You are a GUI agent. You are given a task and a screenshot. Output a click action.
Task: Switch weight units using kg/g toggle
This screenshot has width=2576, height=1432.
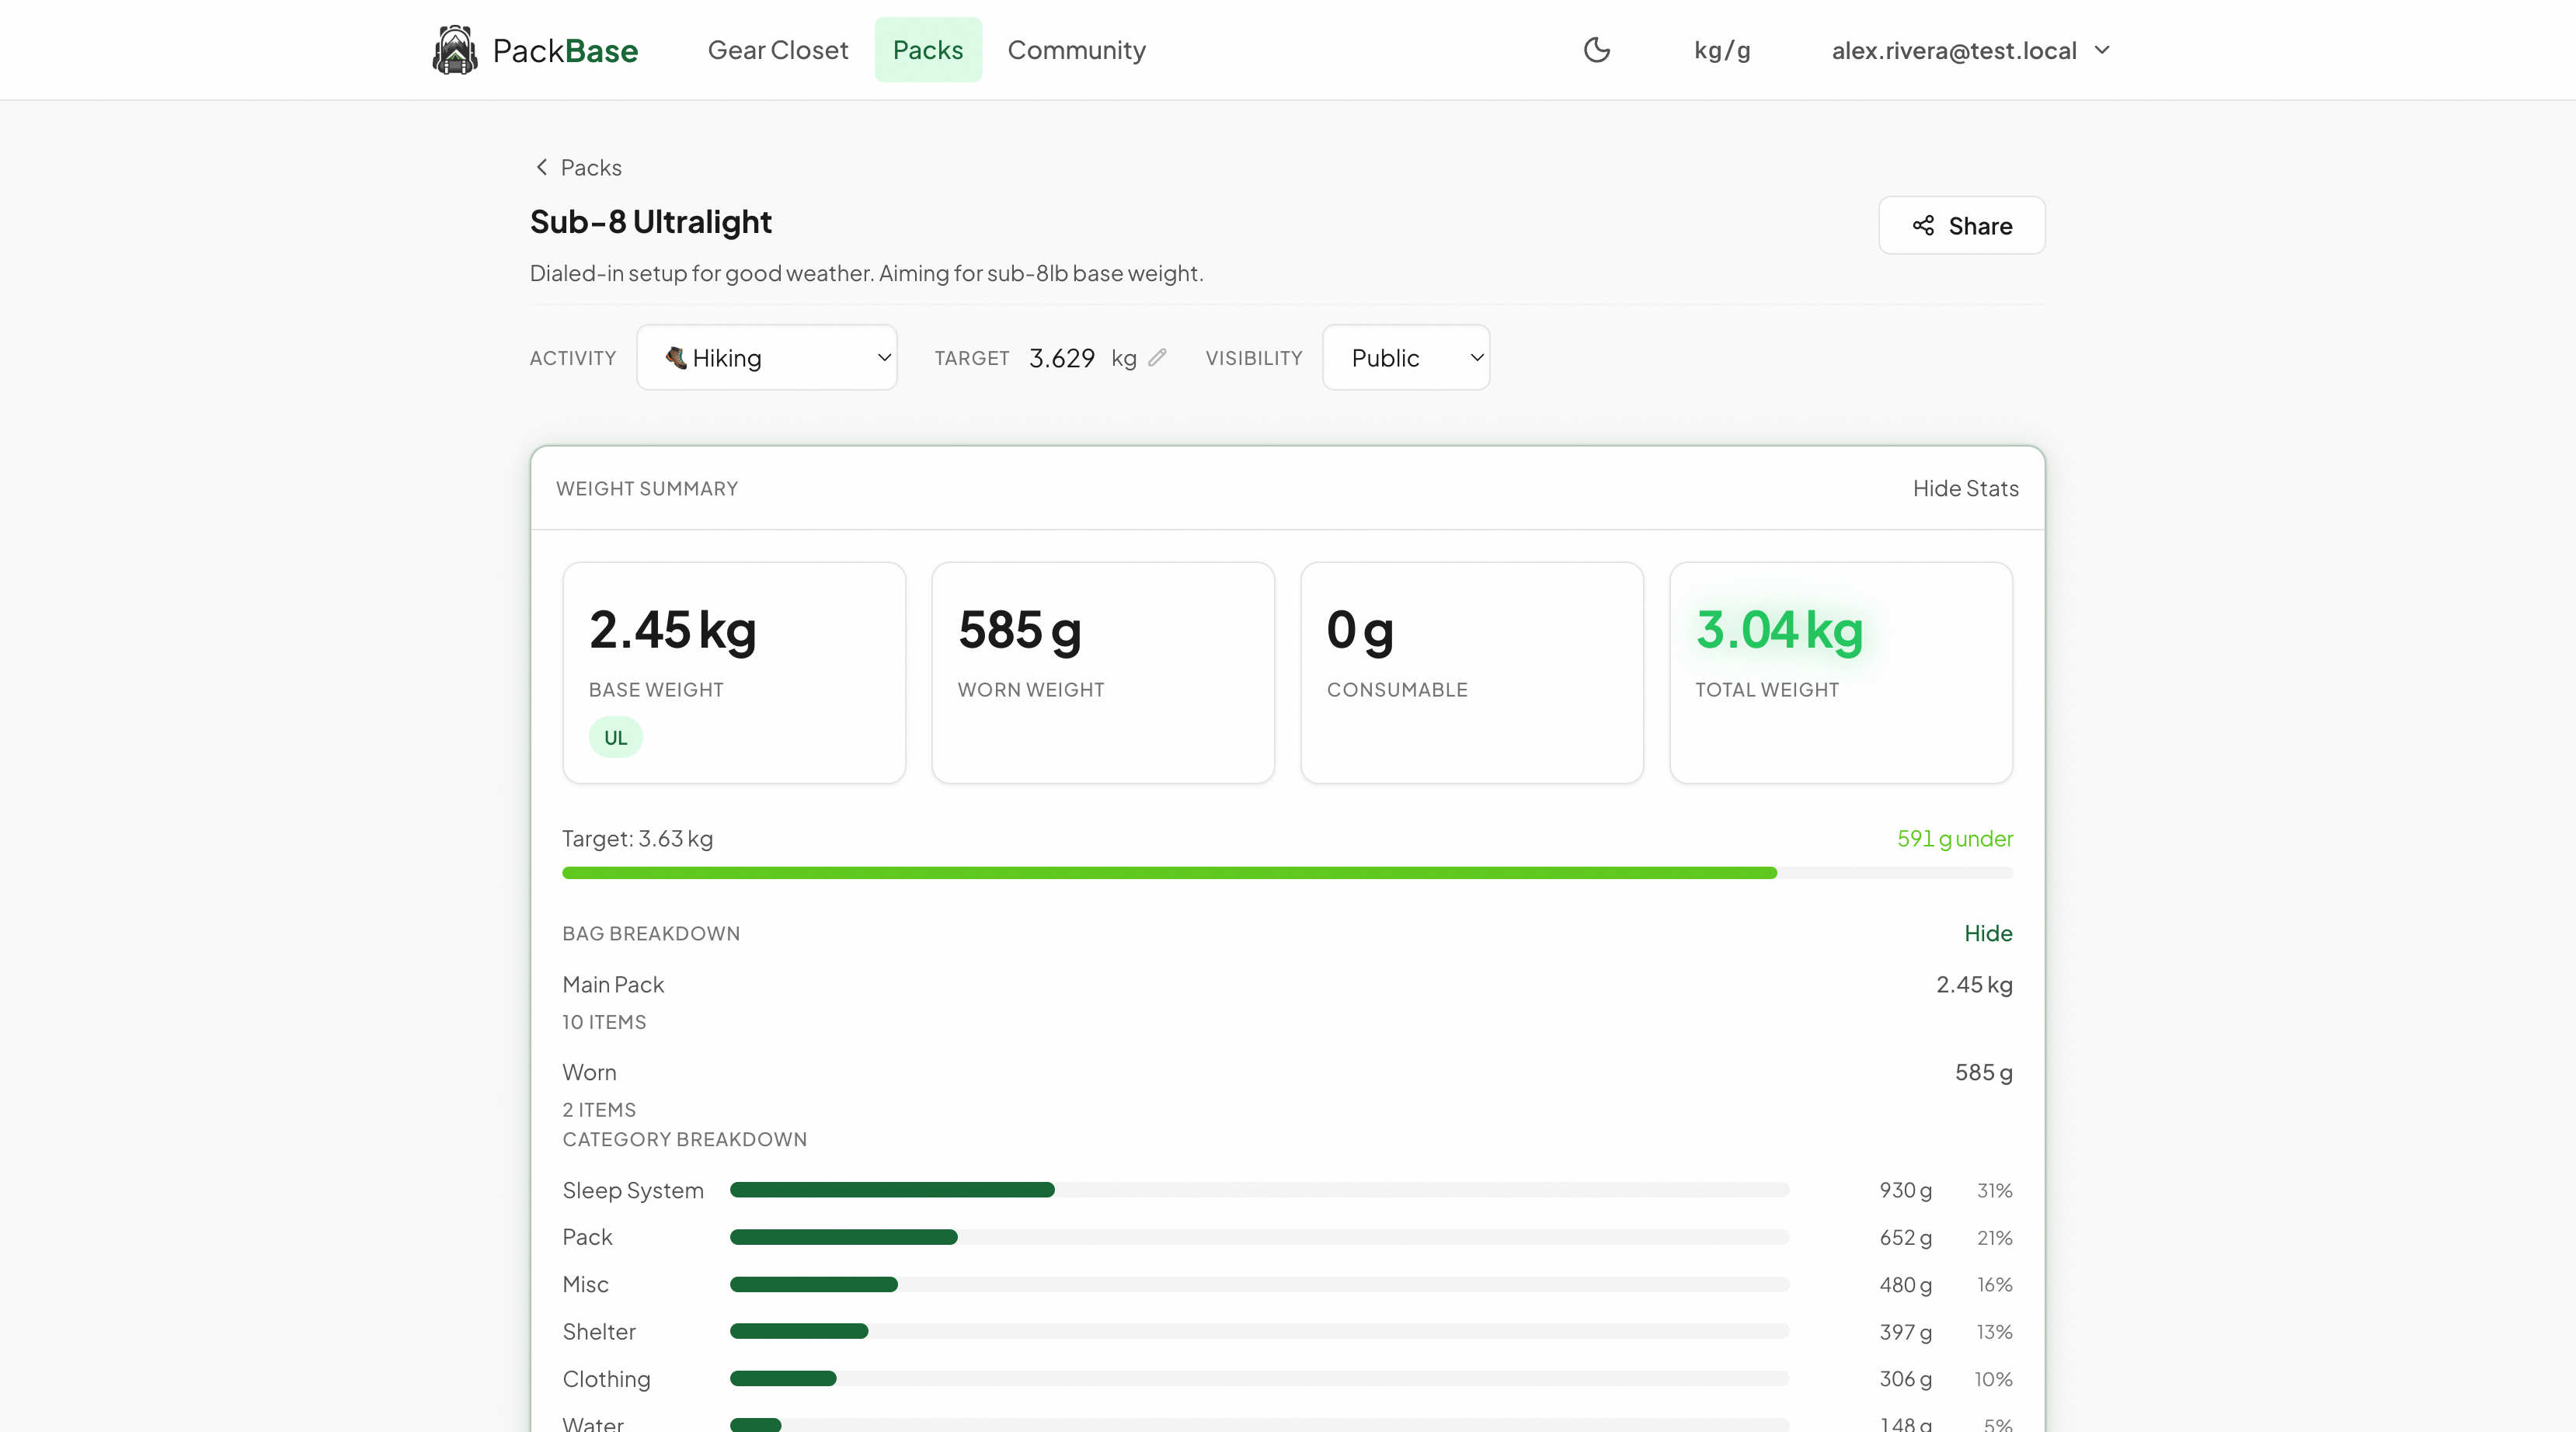point(1722,50)
